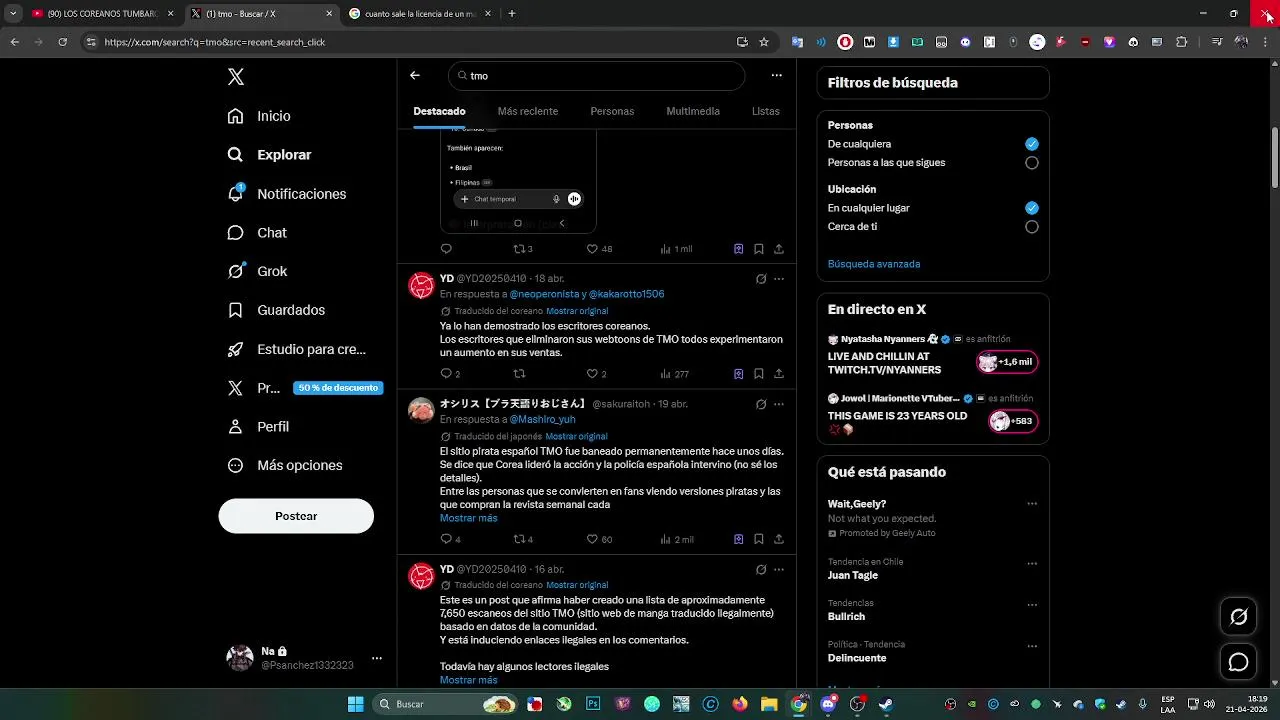Screen dimensions: 1280x720
Task: Like the YD 18 abr. post
Action: click(596, 374)
